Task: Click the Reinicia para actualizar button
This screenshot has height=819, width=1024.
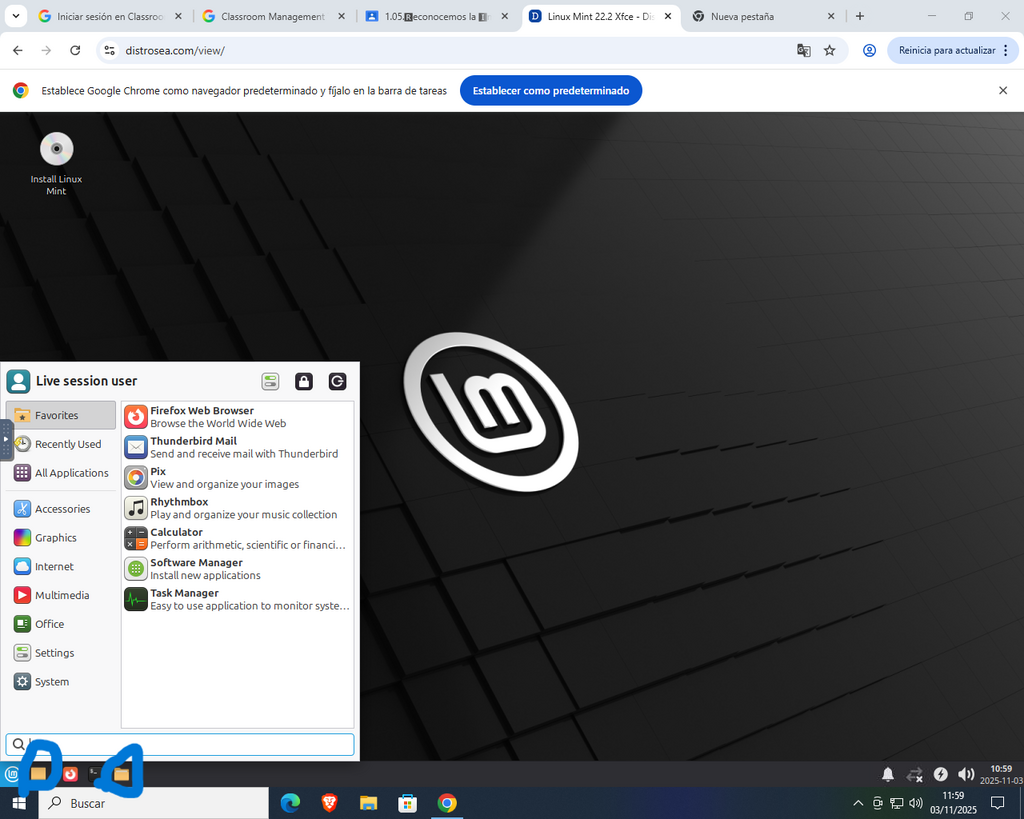Action: point(946,50)
